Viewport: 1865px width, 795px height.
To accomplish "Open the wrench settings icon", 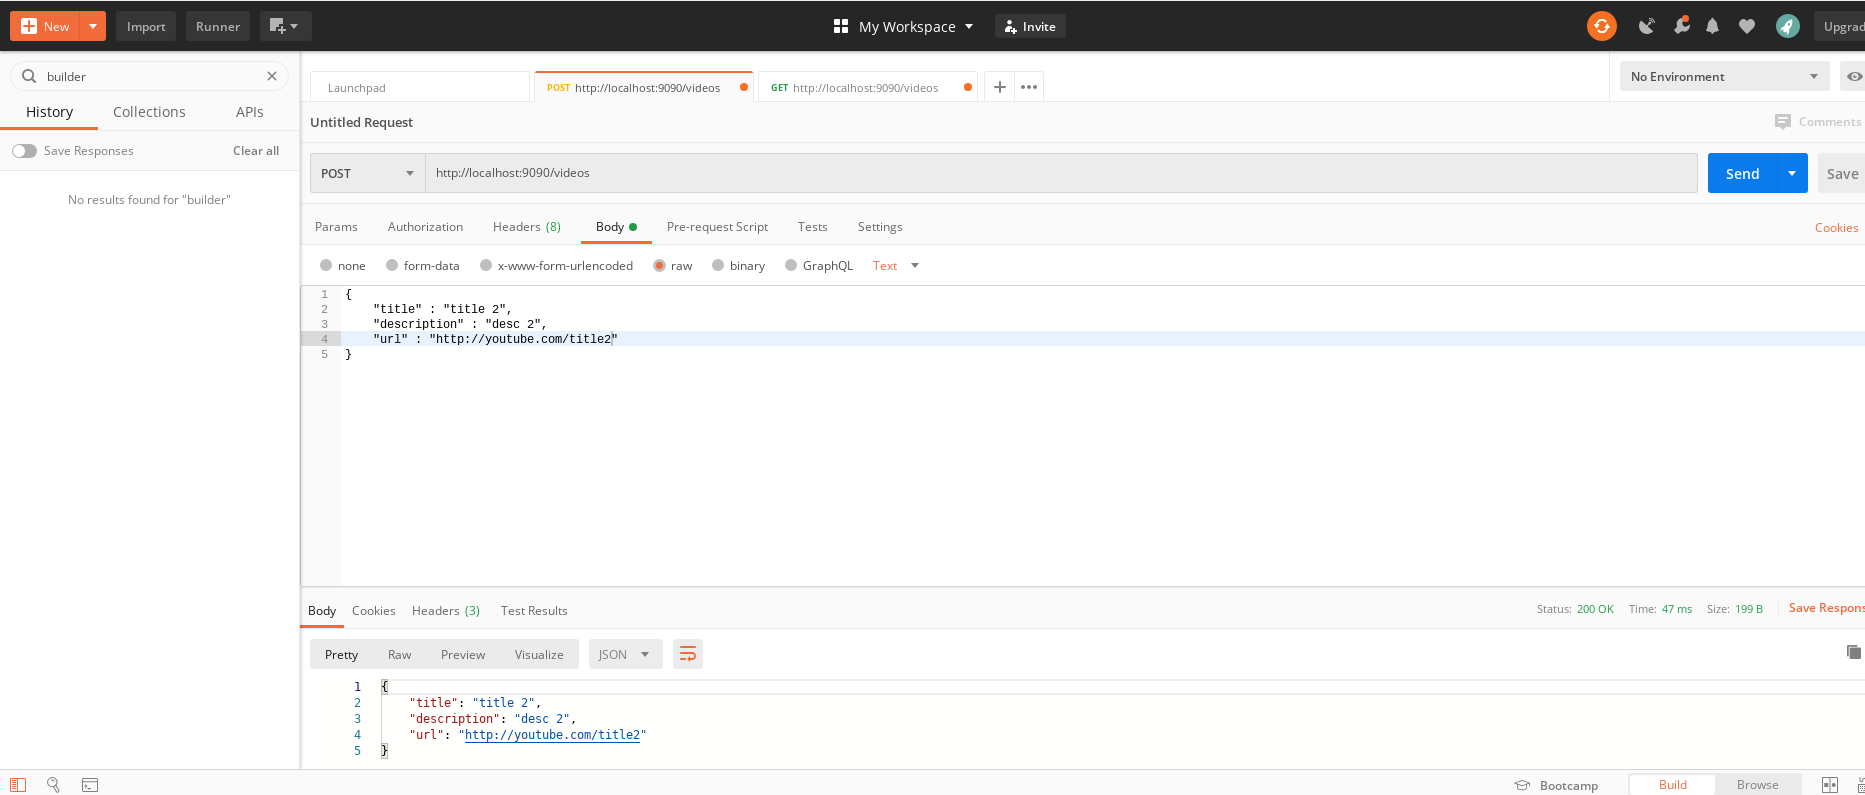I will point(1681,26).
